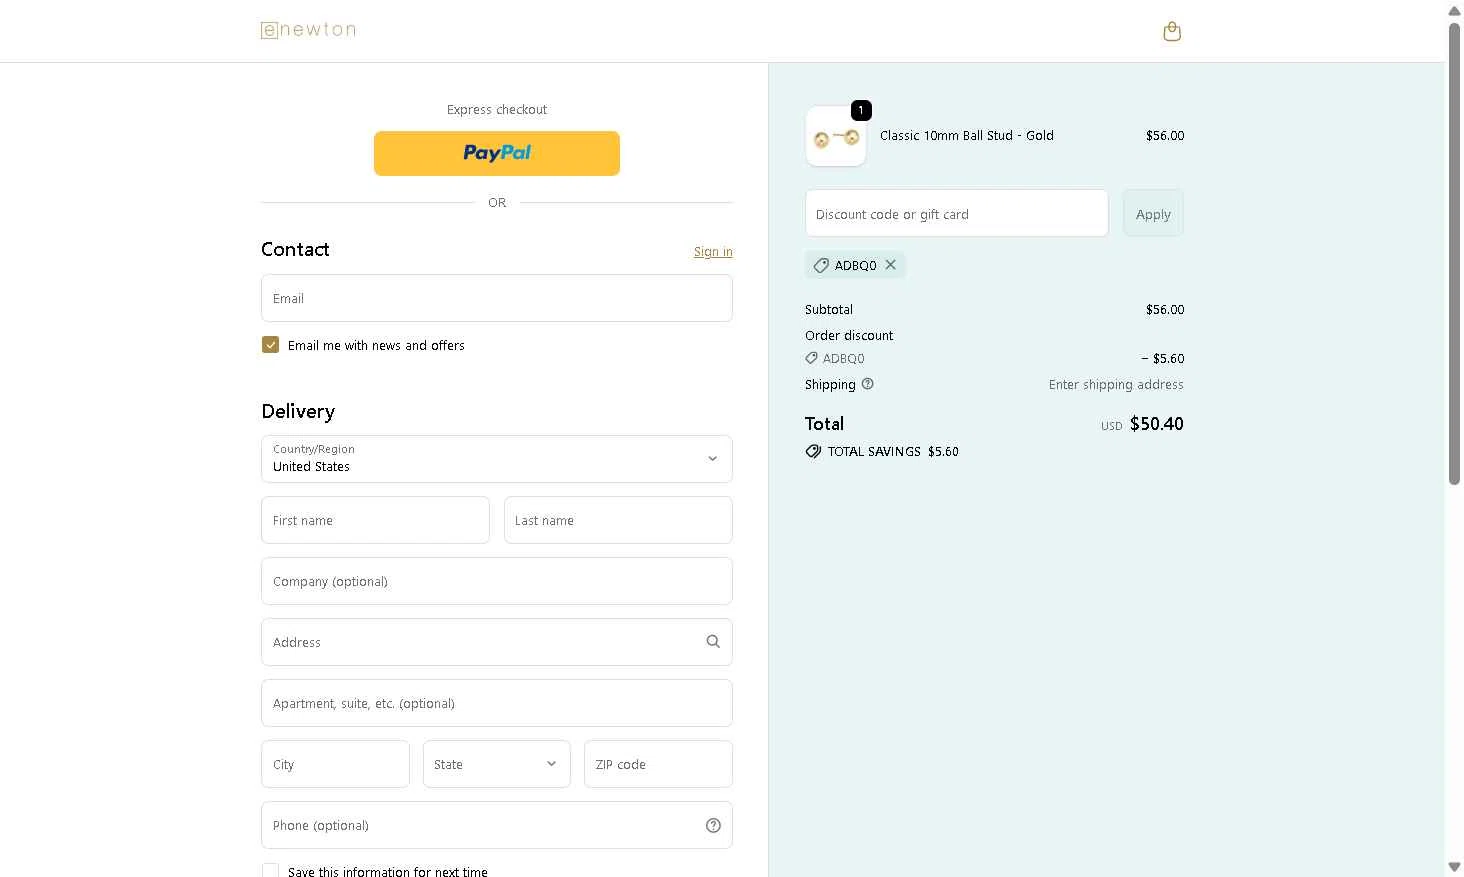
Task: Remove the ADBQ0 discount code tag
Action: click(x=890, y=265)
